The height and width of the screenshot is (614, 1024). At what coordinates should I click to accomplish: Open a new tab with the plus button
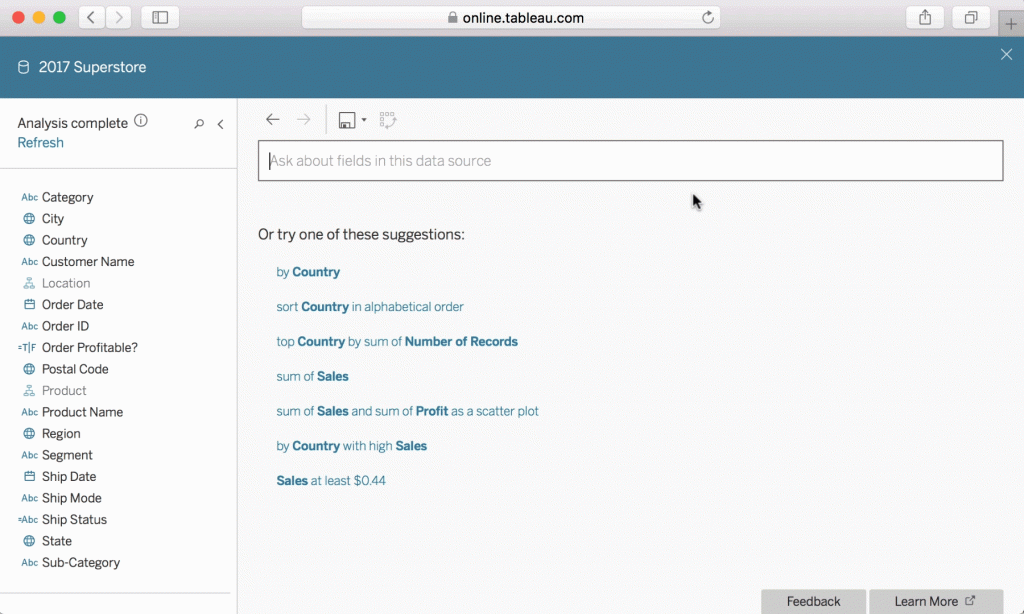[1011, 24]
